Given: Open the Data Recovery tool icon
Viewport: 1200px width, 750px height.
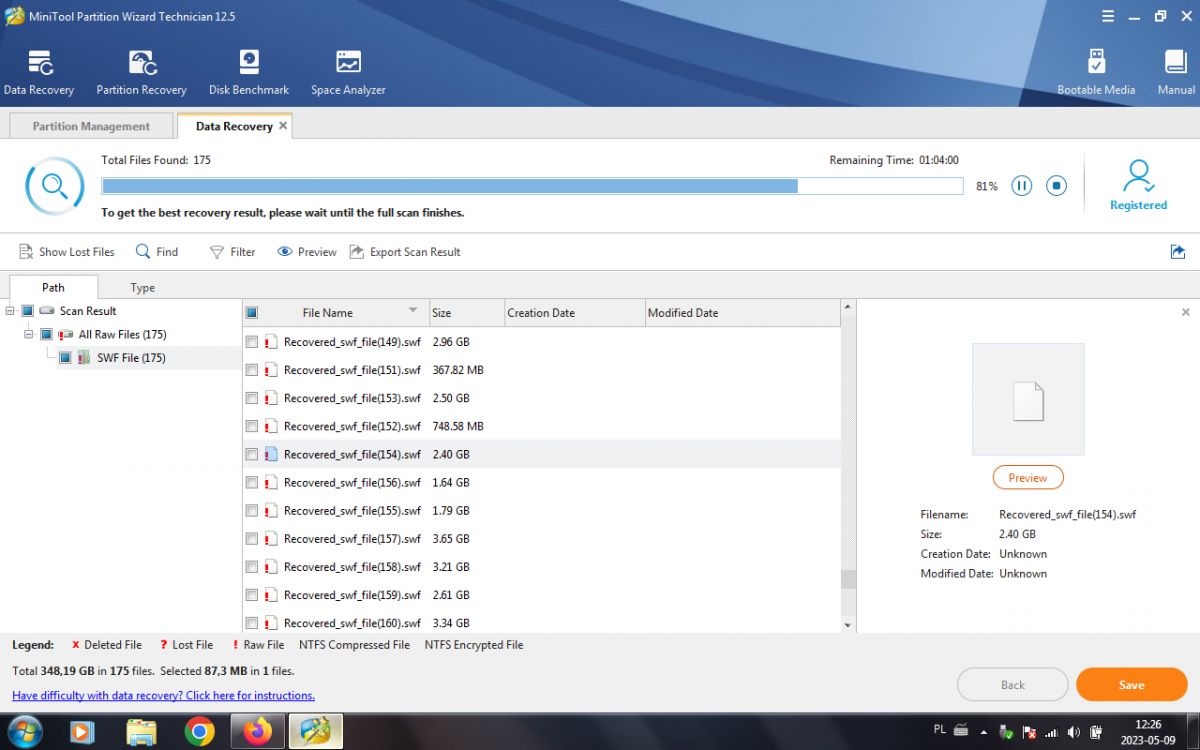Looking at the screenshot, I should coord(39,63).
